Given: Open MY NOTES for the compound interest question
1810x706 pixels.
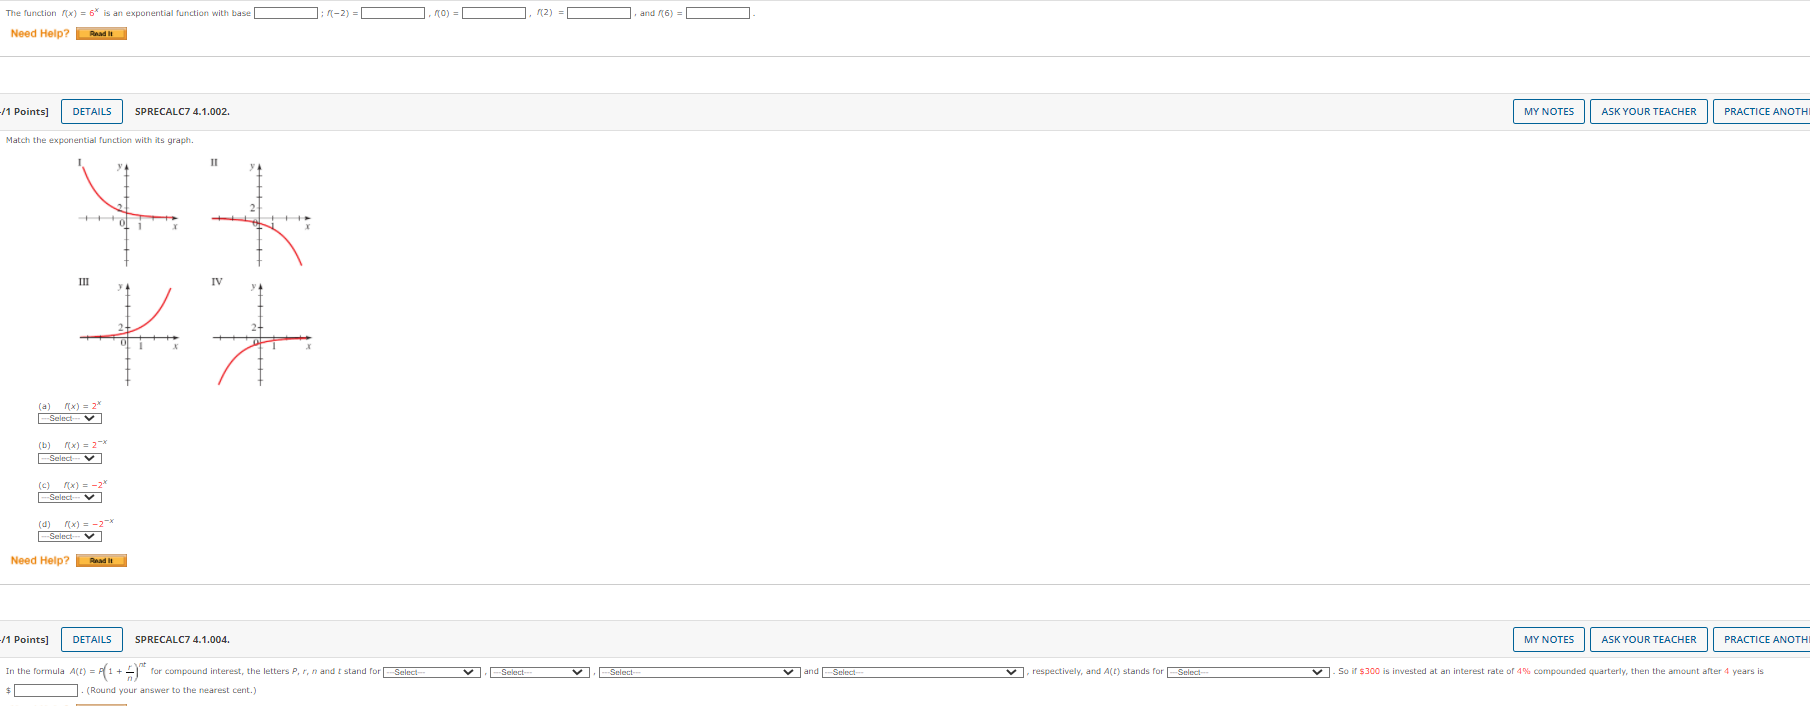Looking at the screenshot, I should point(1548,640).
